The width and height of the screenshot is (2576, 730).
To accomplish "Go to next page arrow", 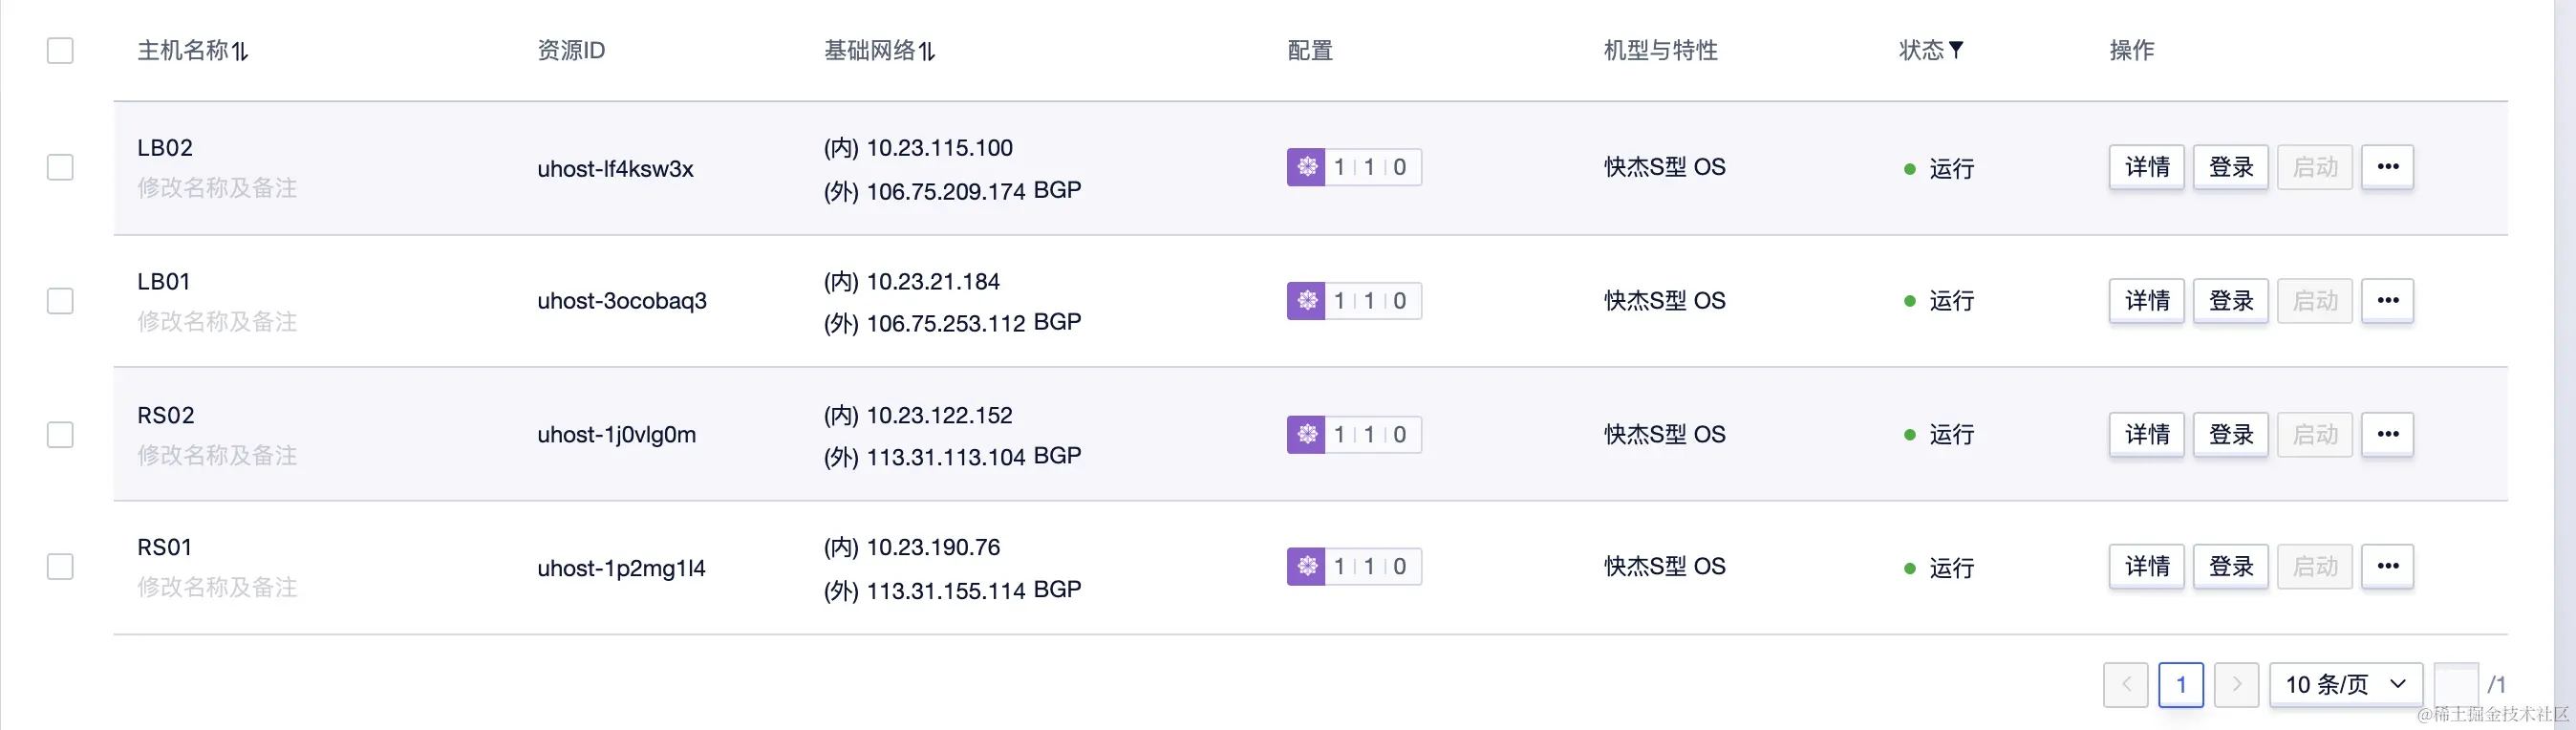I will tap(2236, 685).
